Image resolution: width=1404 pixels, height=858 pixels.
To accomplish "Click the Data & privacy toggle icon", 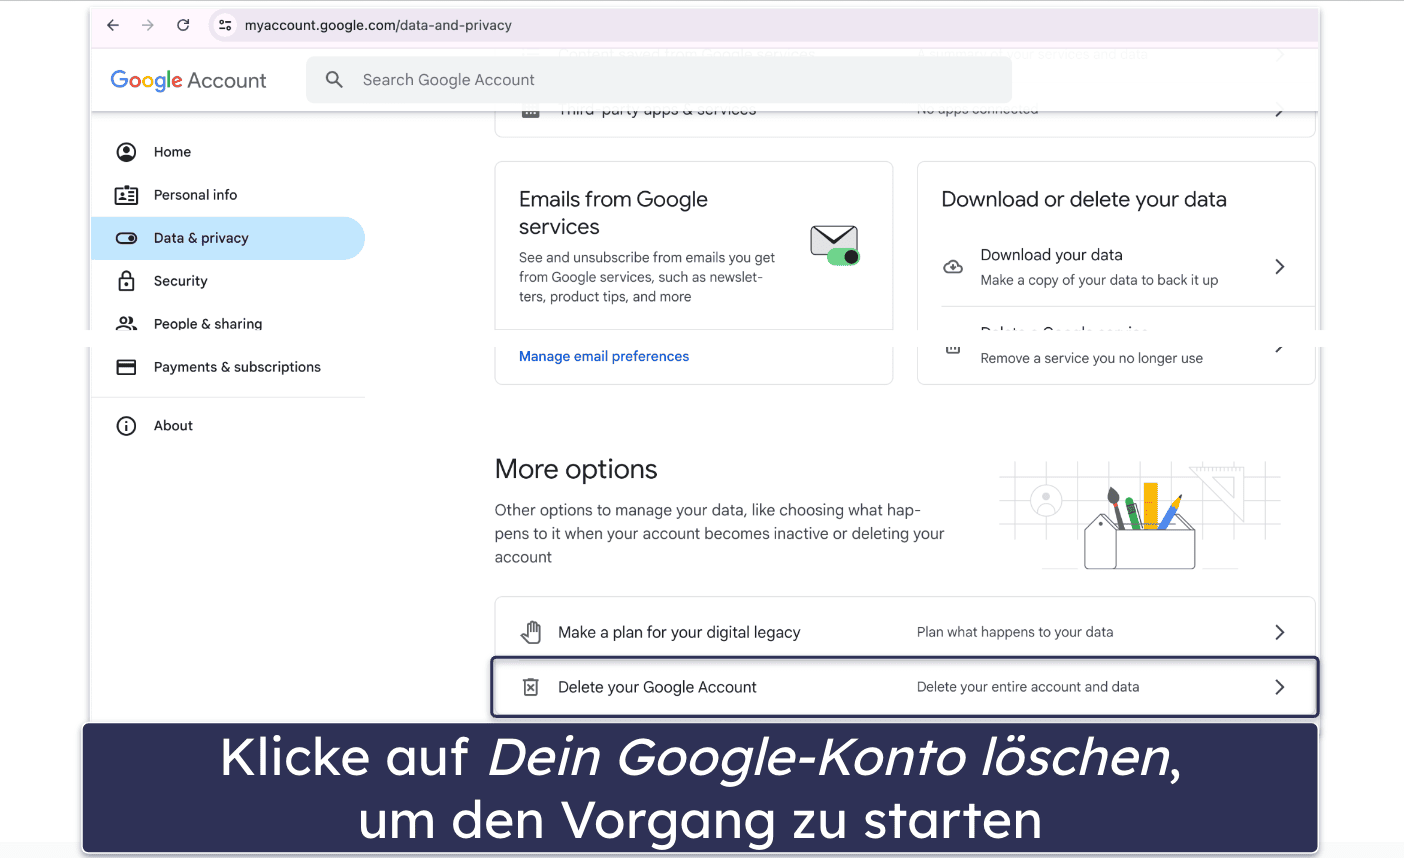I will click(126, 238).
